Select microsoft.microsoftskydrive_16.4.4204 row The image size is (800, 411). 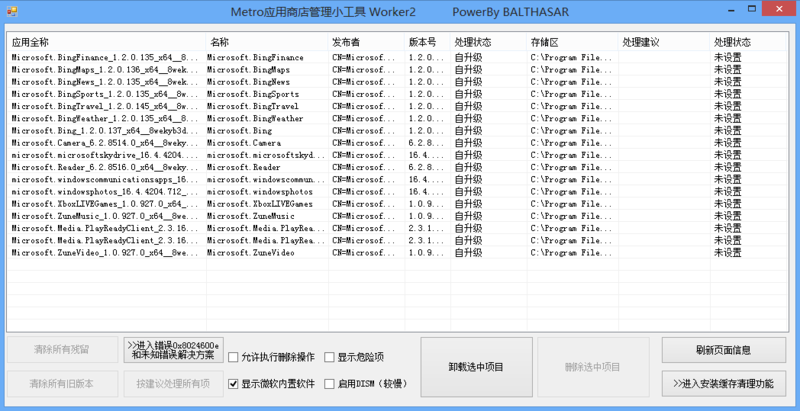tap(397, 155)
